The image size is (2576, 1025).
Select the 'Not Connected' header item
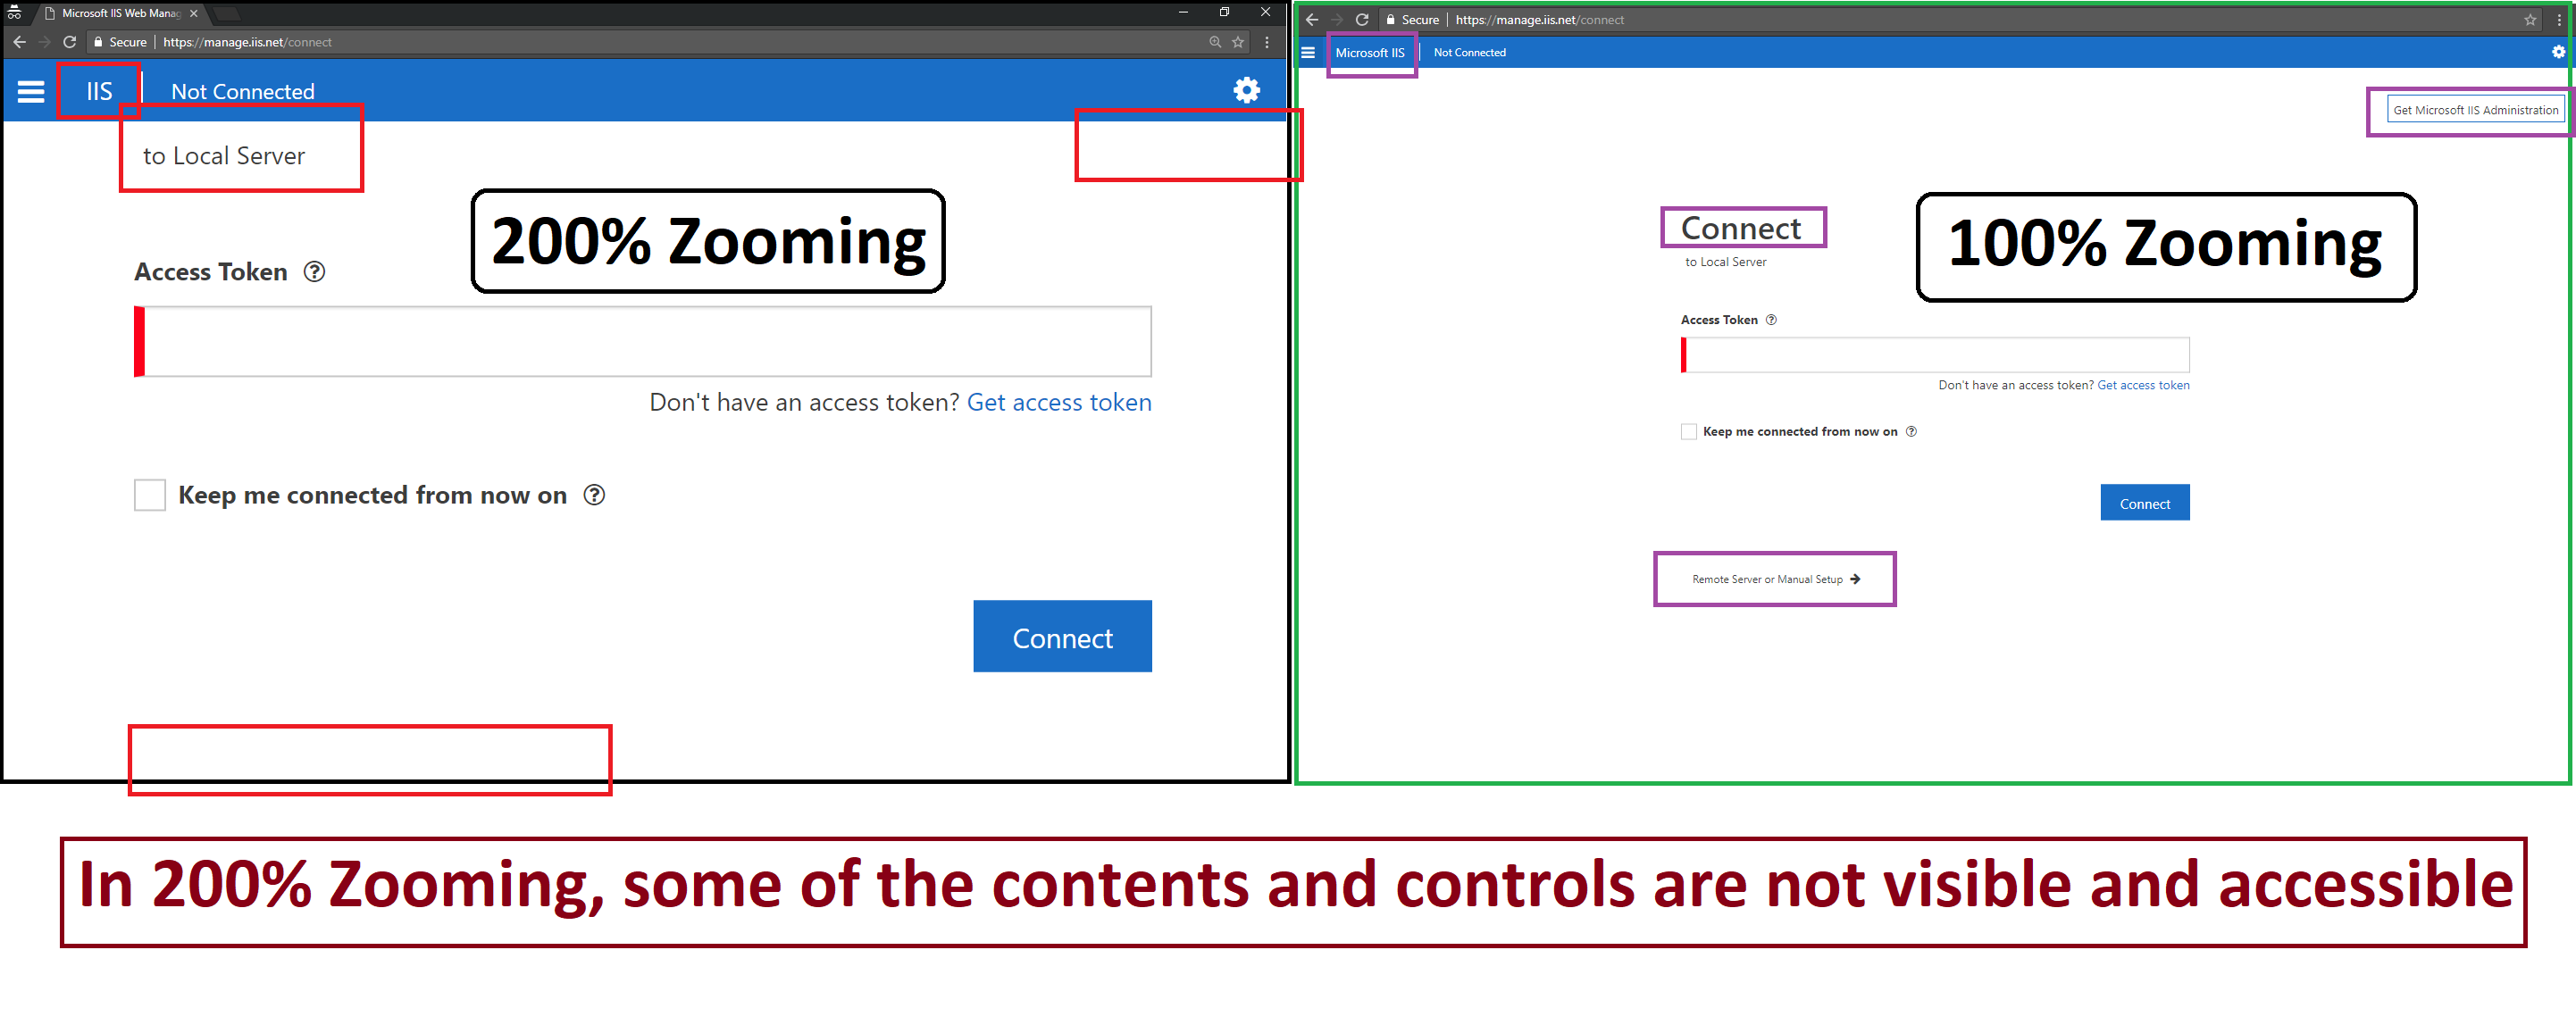coord(242,91)
